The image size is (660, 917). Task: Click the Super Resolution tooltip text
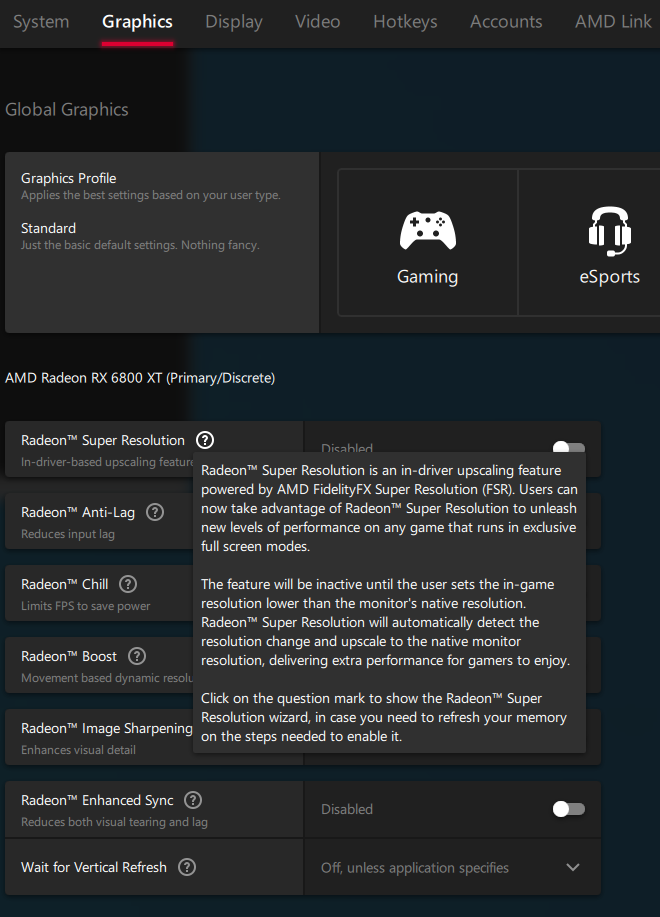click(x=389, y=603)
